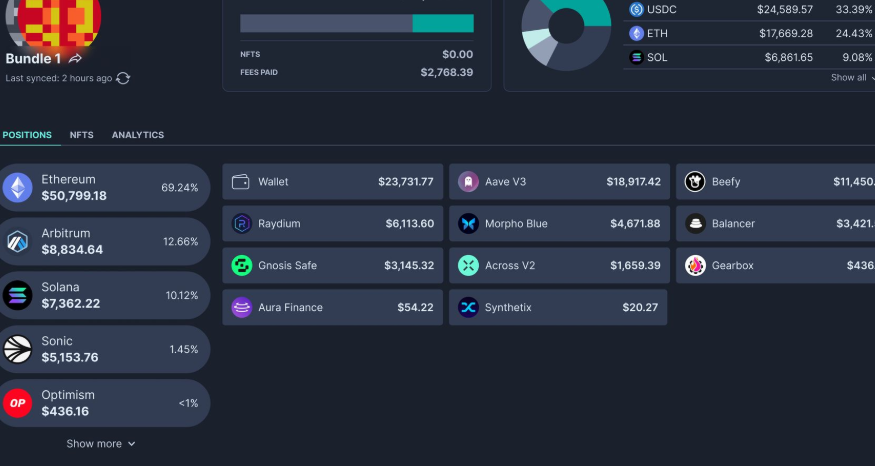The width and height of the screenshot is (875, 466).
Task: Click the Aura Finance purple icon
Action: 242,308
